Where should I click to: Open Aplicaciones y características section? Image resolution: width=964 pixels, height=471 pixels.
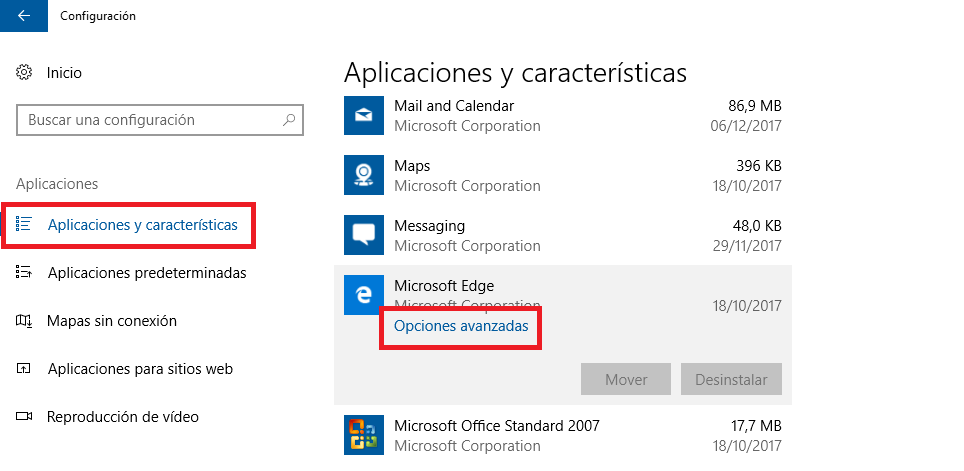click(x=143, y=225)
